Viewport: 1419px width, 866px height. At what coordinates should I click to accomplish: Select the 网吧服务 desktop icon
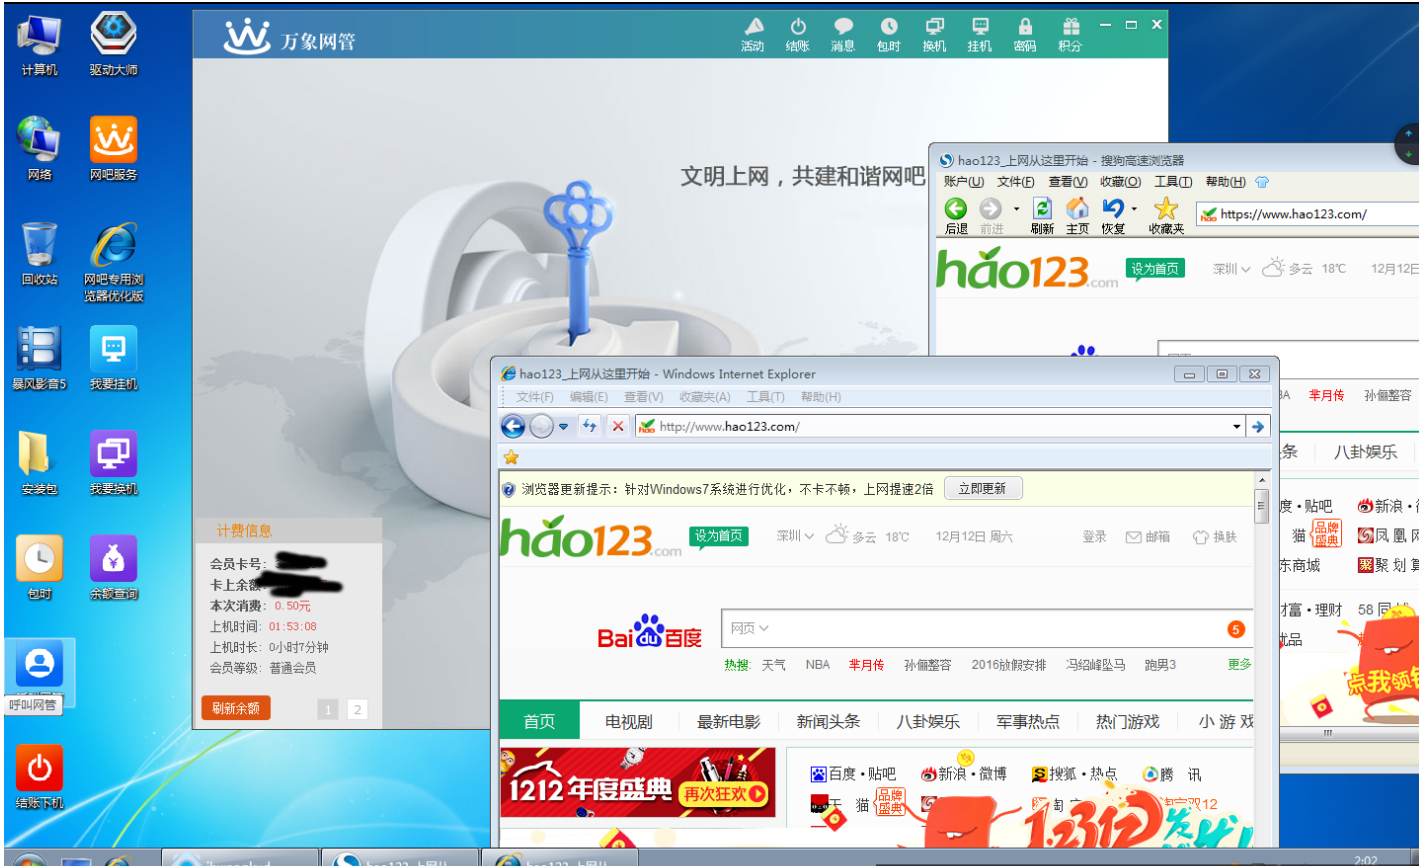point(113,149)
